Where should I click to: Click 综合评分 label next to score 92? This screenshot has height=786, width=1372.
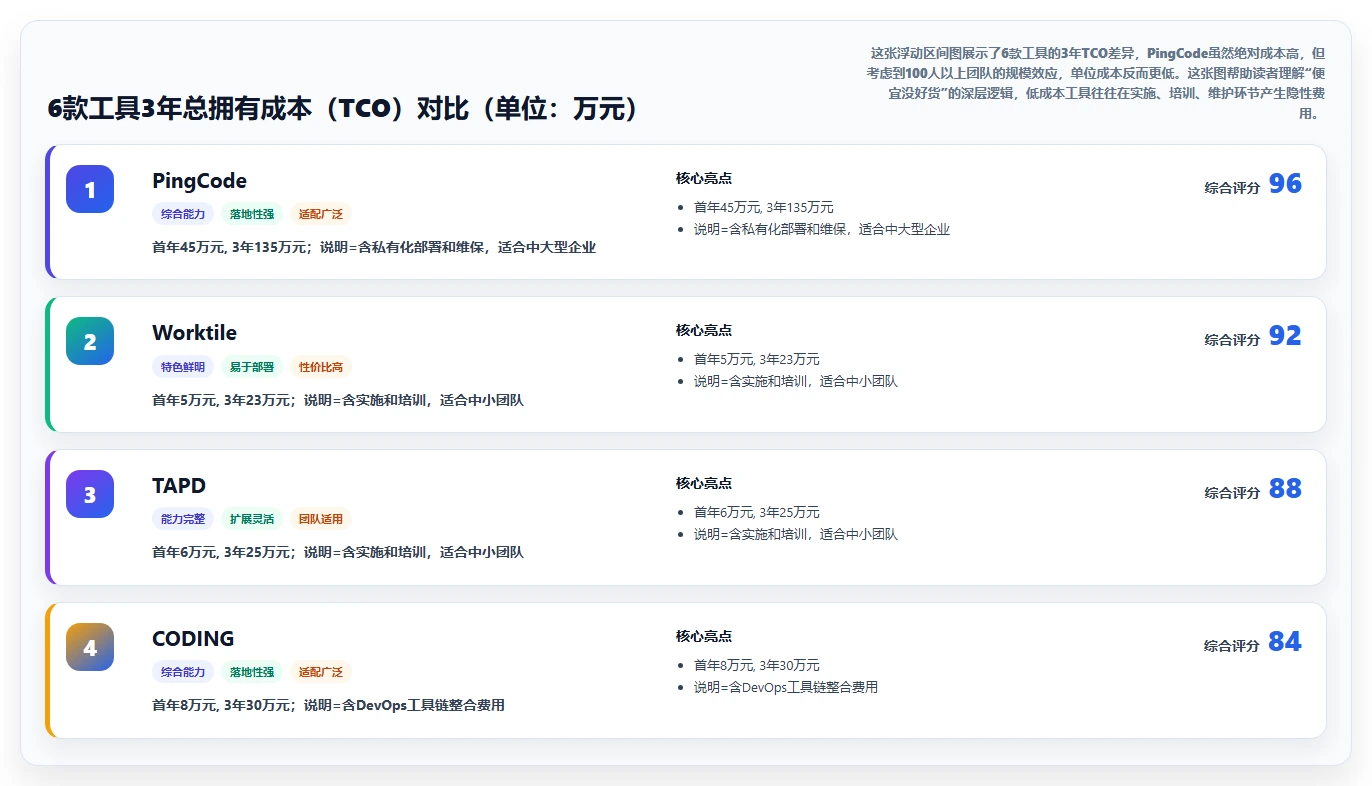pyautogui.click(x=1232, y=340)
